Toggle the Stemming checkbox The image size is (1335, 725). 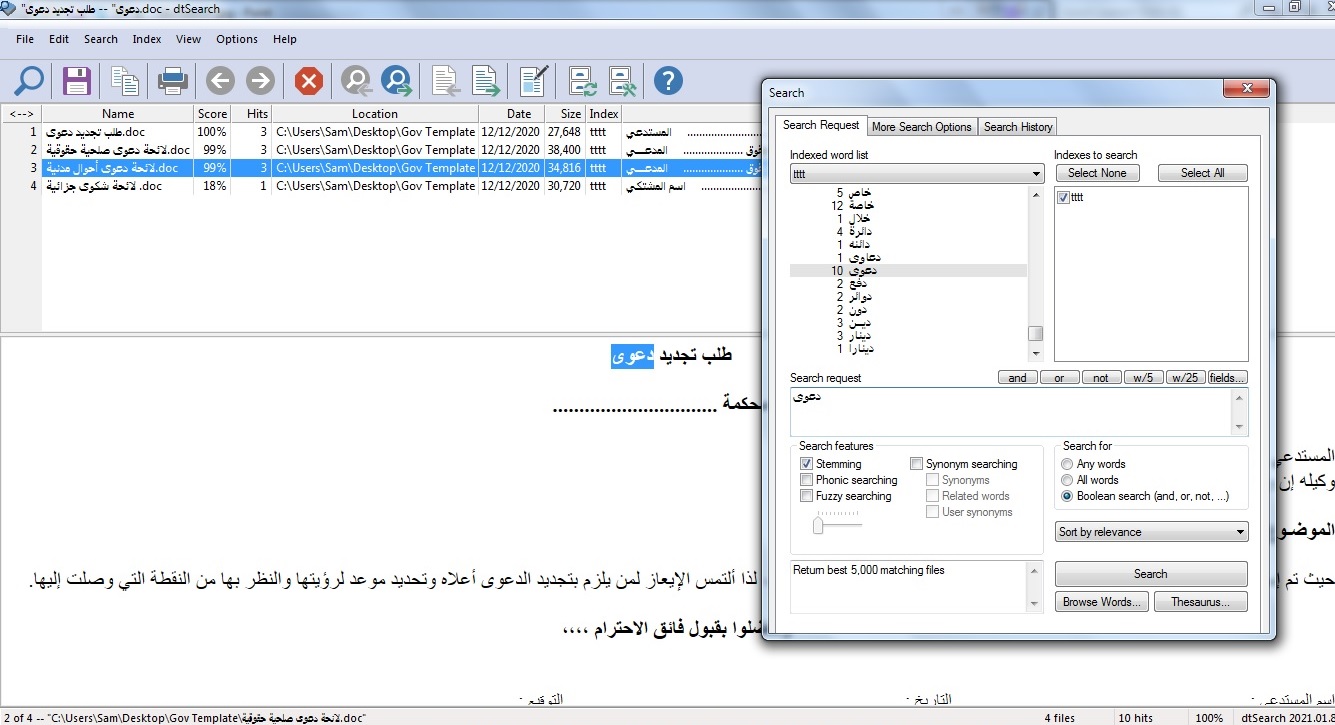[x=806, y=464]
